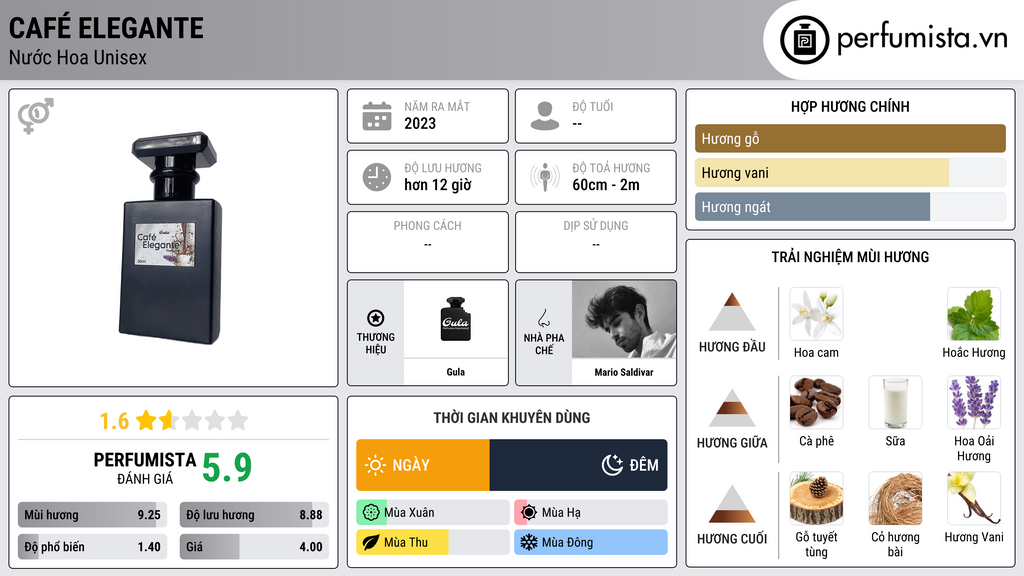
Task: Click the TRẢI NGHIỆM MÙI HƯƠNG heading
Action: pos(850,257)
